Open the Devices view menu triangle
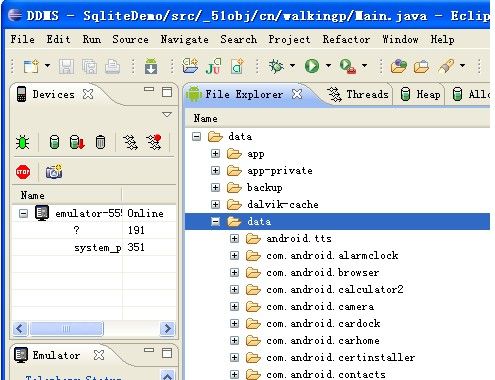495x380 pixels. [x=167, y=114]
